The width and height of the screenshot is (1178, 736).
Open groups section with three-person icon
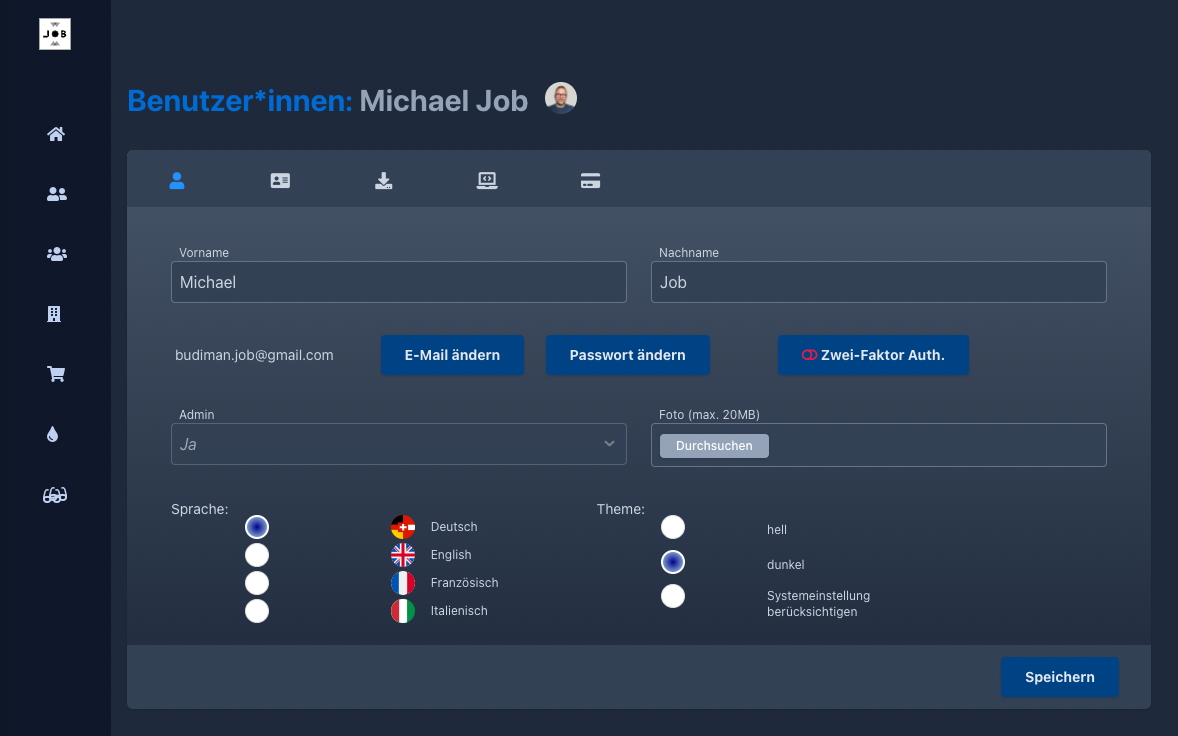click(x=56, y=254)
